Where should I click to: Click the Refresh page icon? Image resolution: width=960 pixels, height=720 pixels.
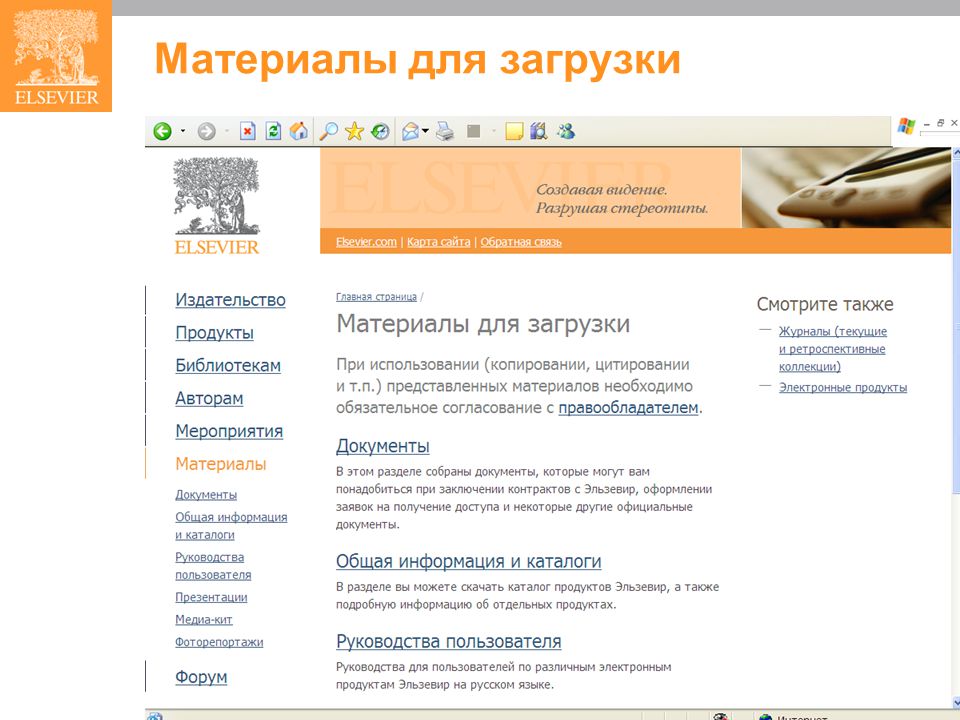pyautogui.click(x=273, y=131)
